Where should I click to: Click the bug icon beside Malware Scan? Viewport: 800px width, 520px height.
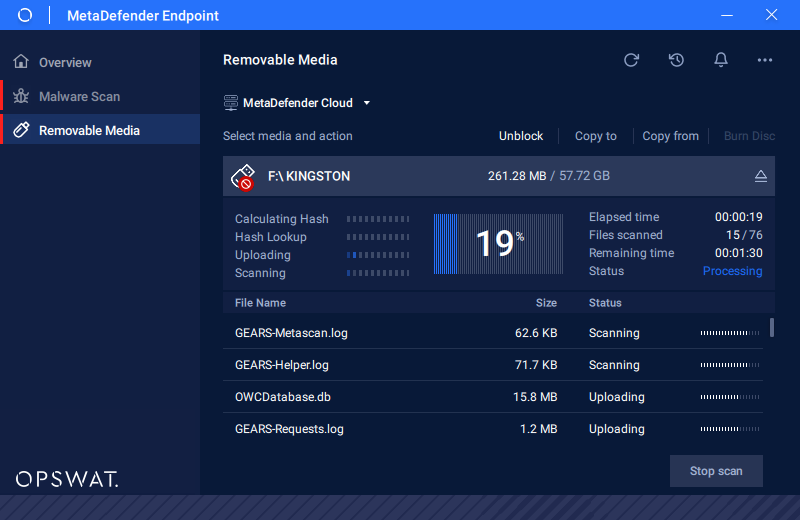pos(21,96)
